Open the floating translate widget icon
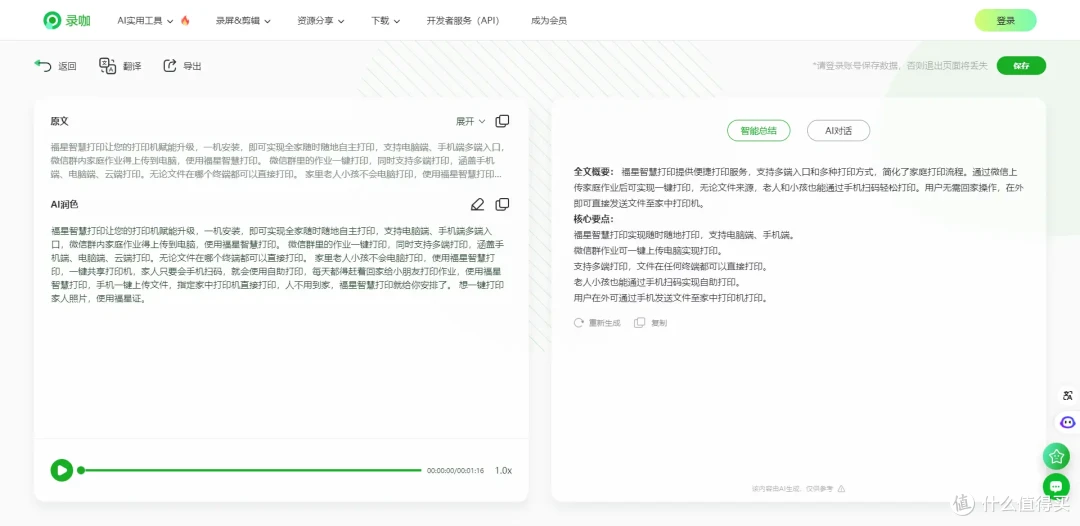This screenshot has height=526, width=1080. tap(1068, 395)
